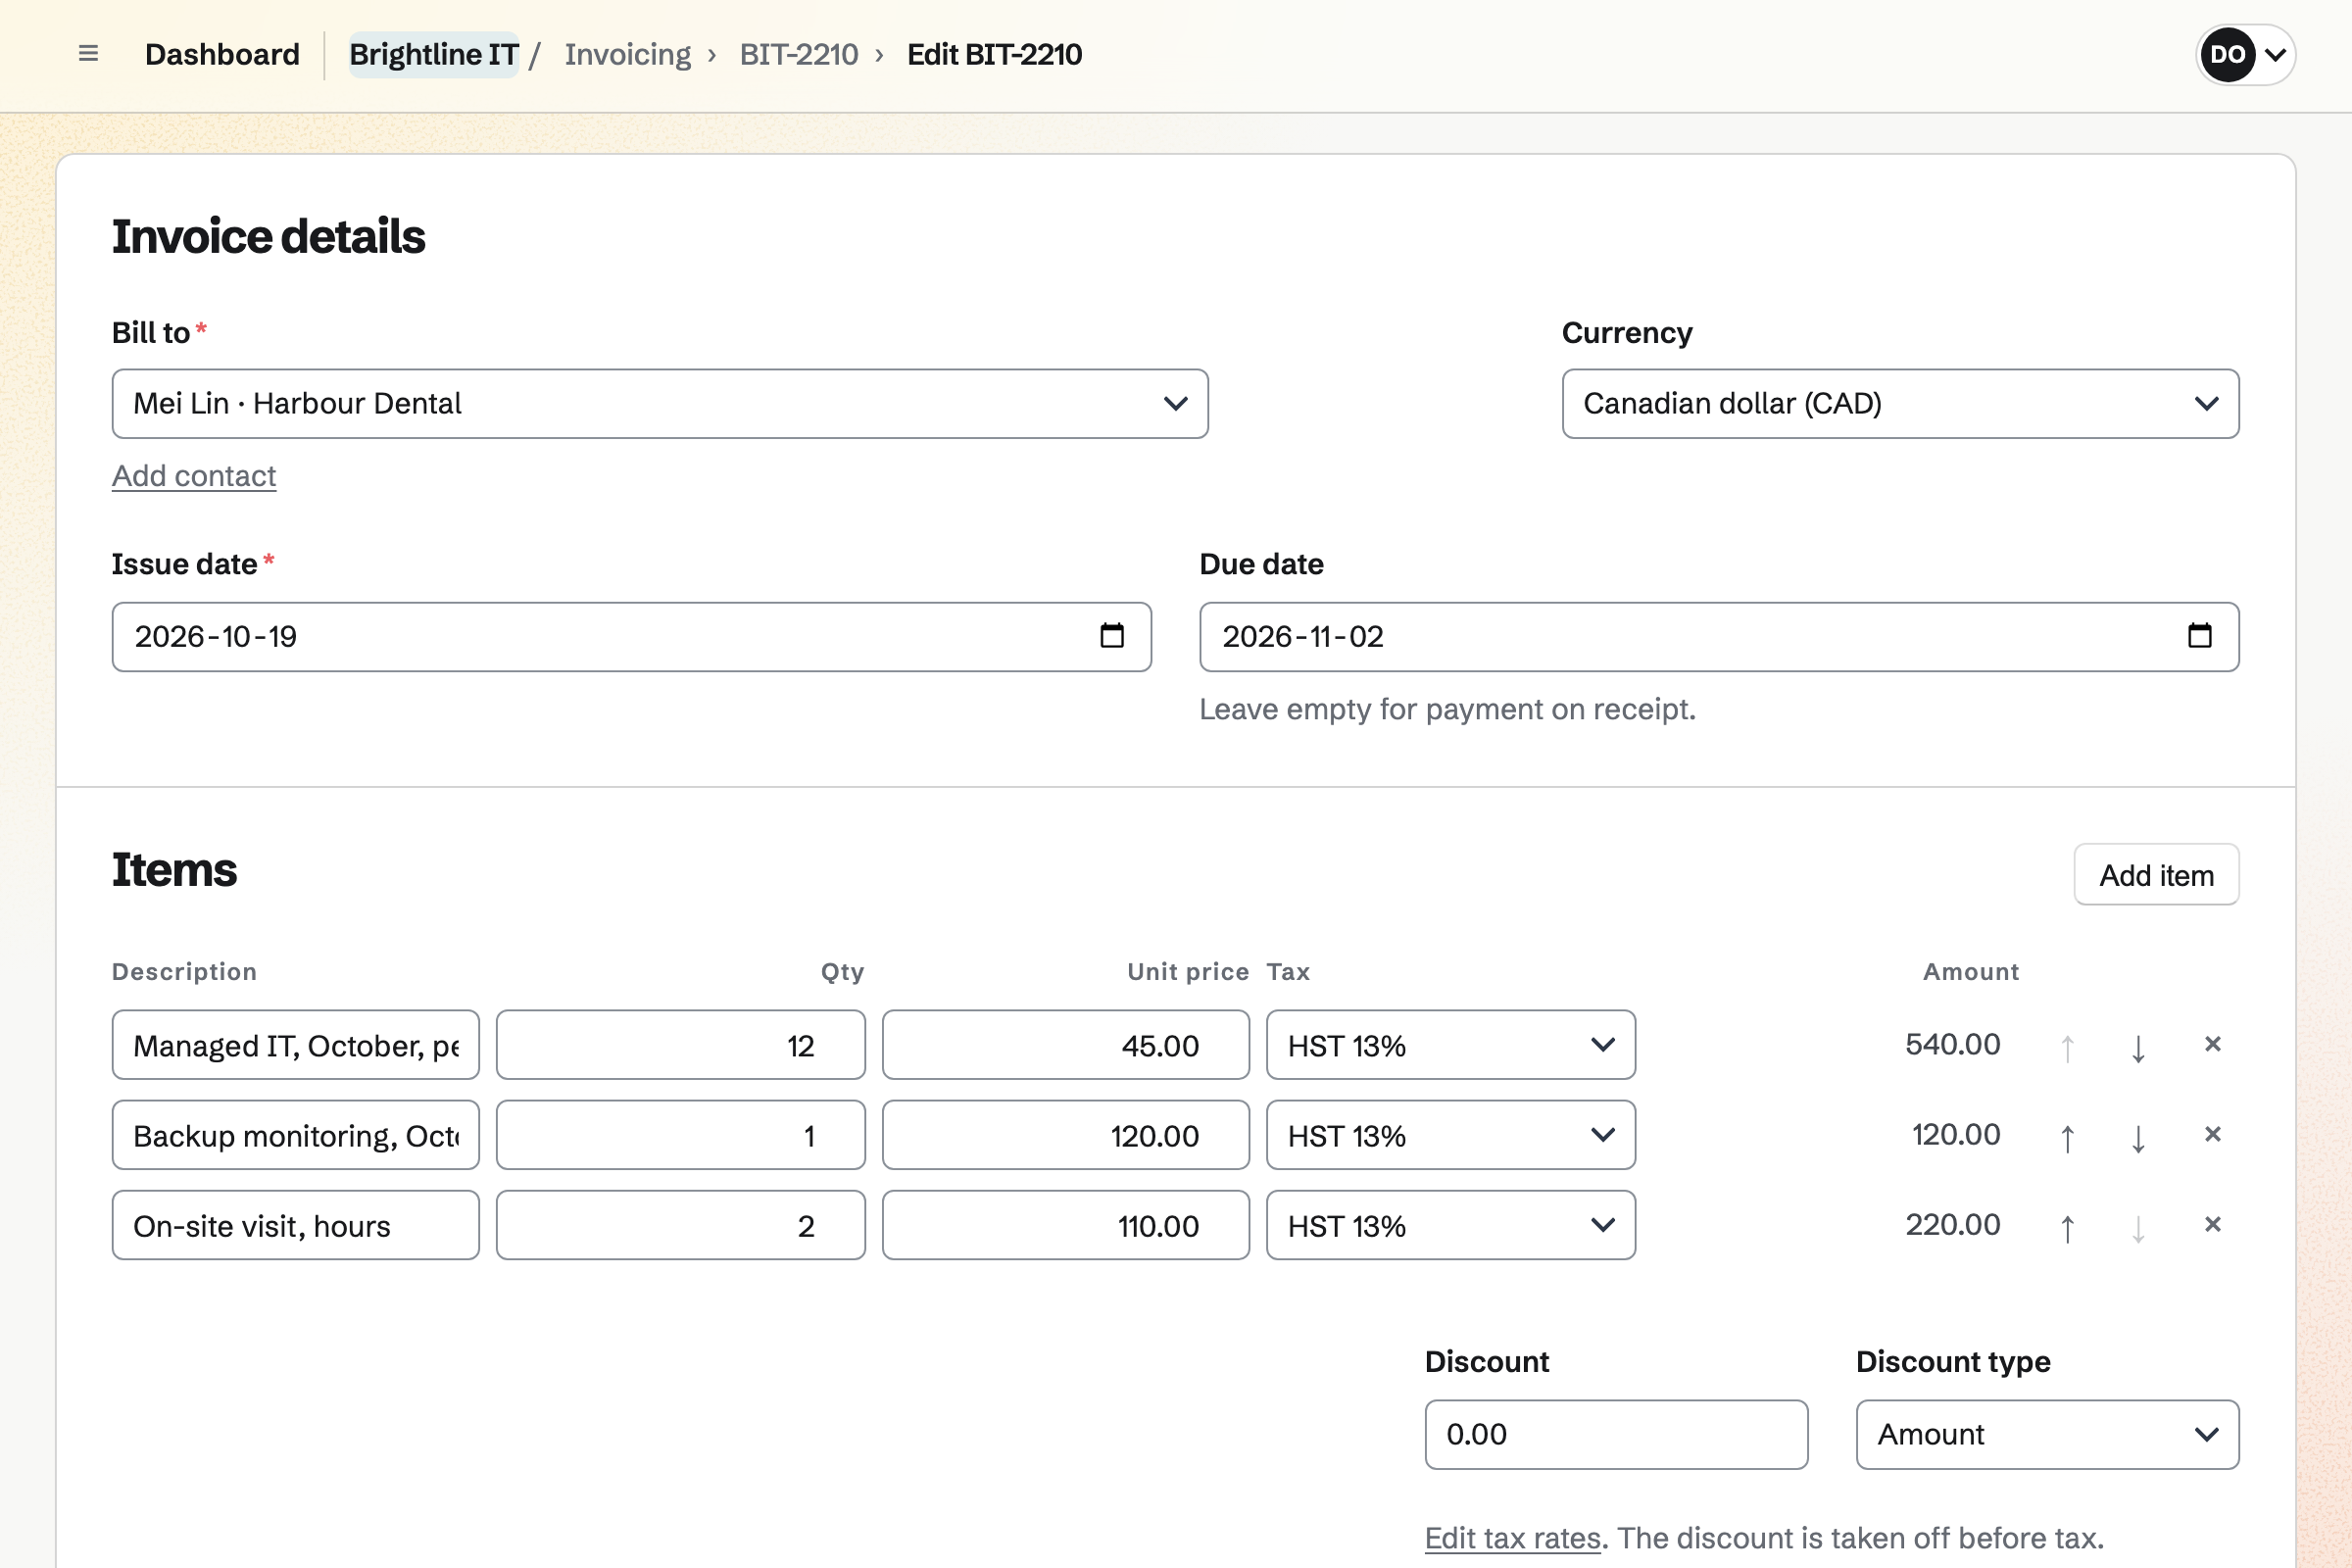Edit quantity for Backup monitoring row
This screenshot has width=2352, height=1568.
pos(680,1135)
